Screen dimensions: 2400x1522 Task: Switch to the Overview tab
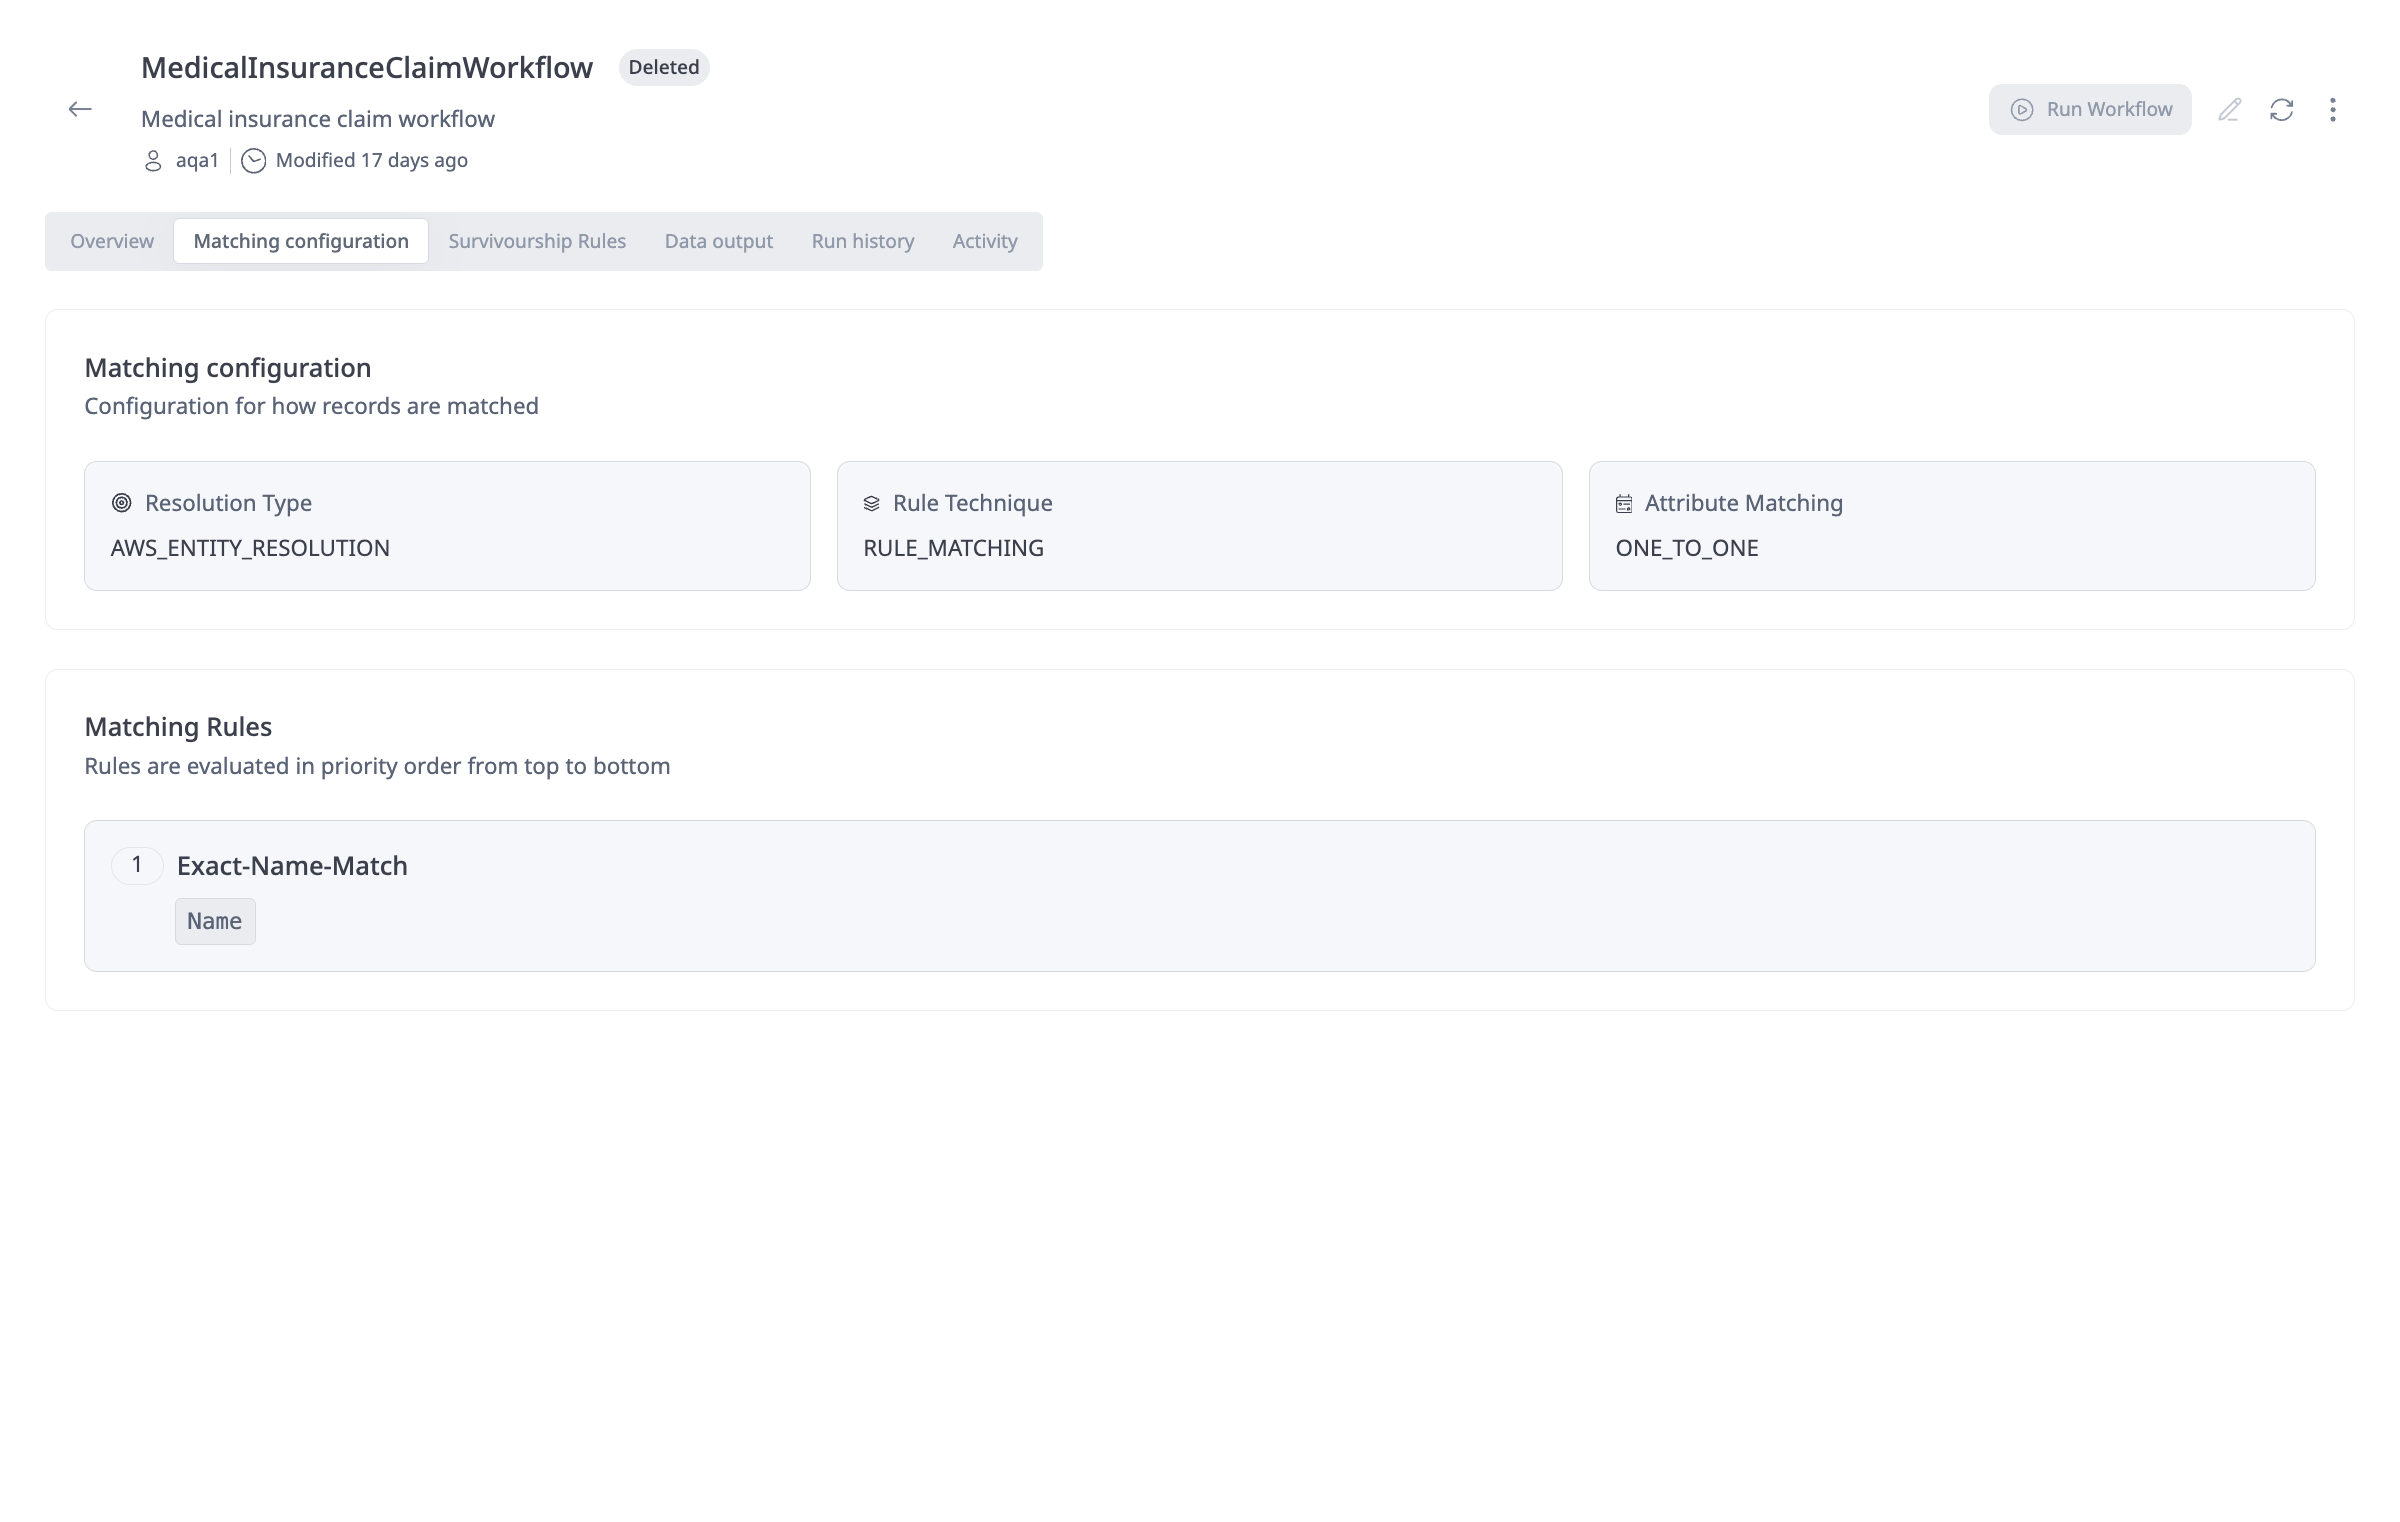pos(112,241)
